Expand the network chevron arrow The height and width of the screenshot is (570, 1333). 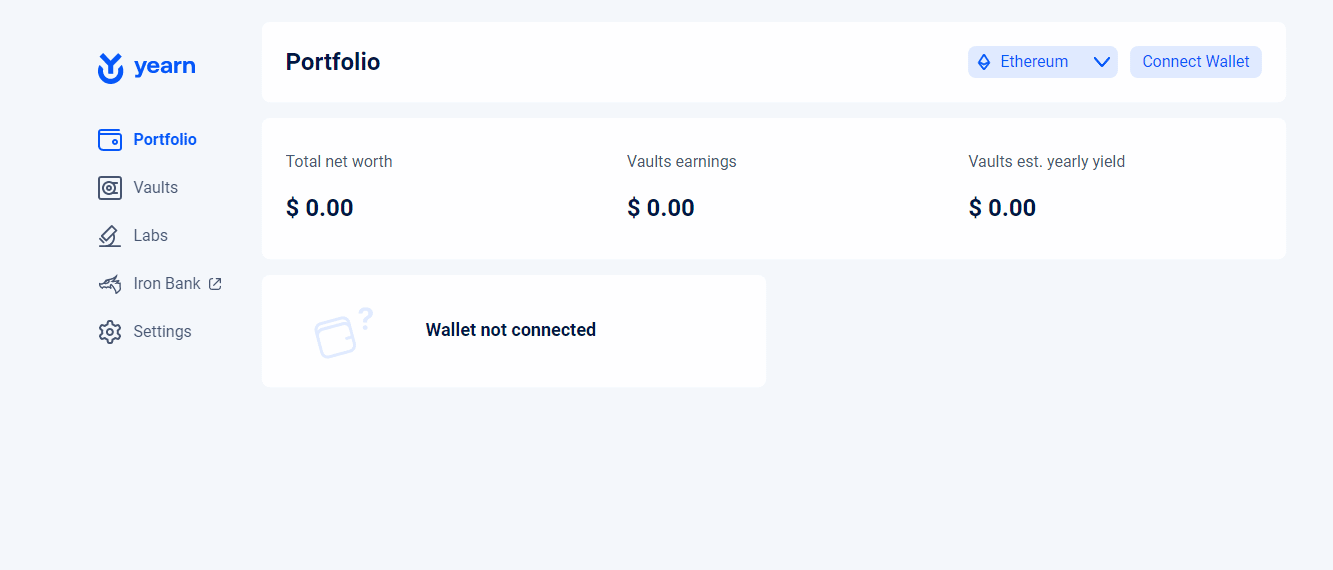click(1102, 62)
